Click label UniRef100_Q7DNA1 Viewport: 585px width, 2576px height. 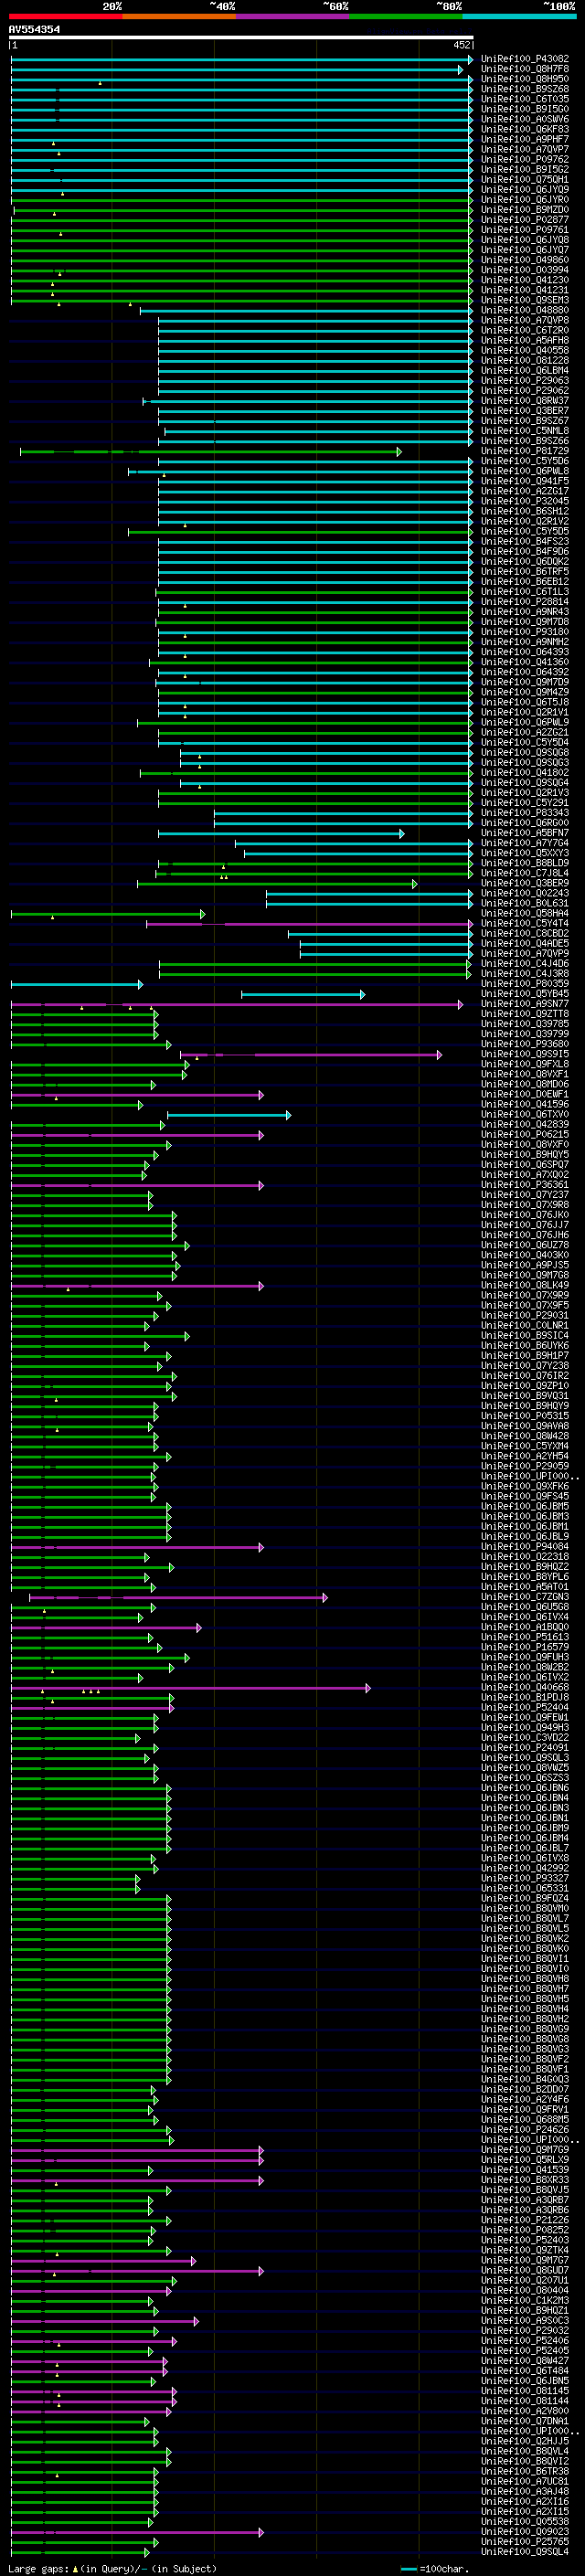coord(525,2421)
